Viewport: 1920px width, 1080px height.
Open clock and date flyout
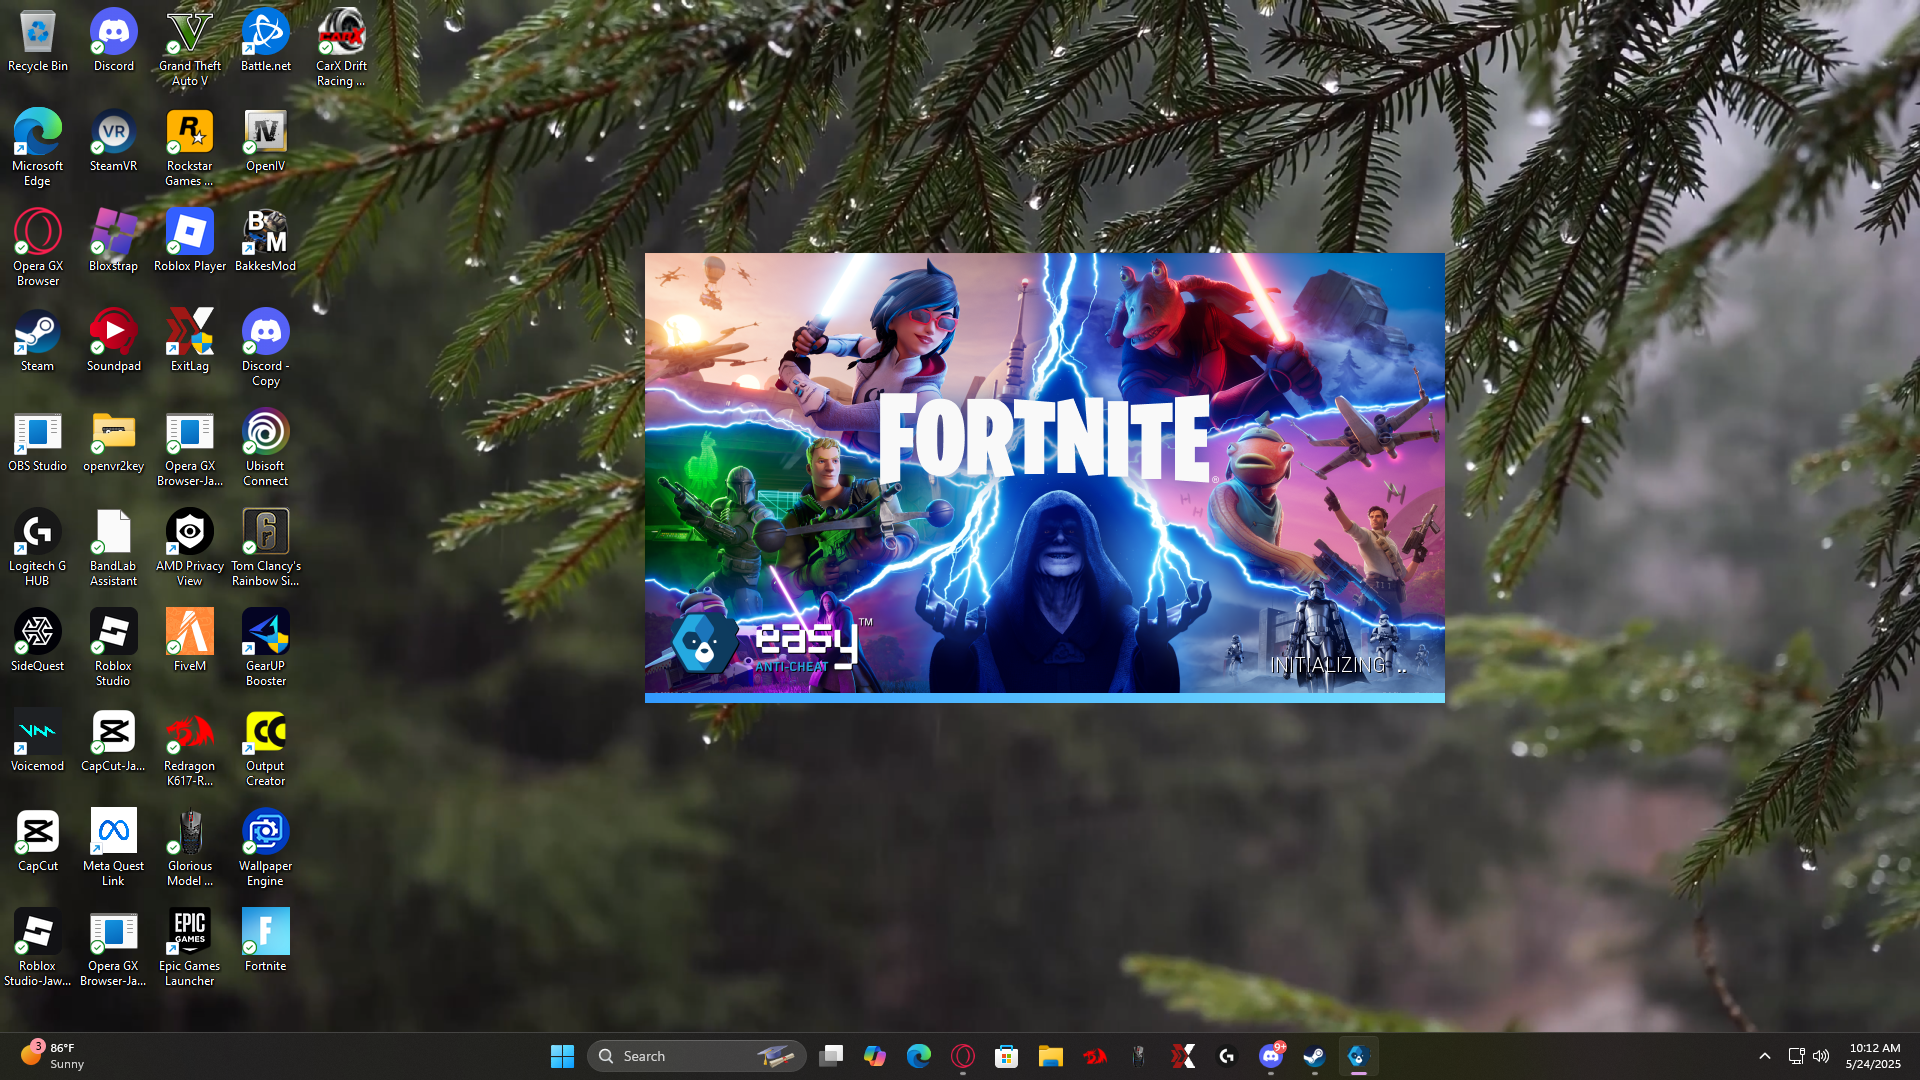(x=1874, y=1056)
